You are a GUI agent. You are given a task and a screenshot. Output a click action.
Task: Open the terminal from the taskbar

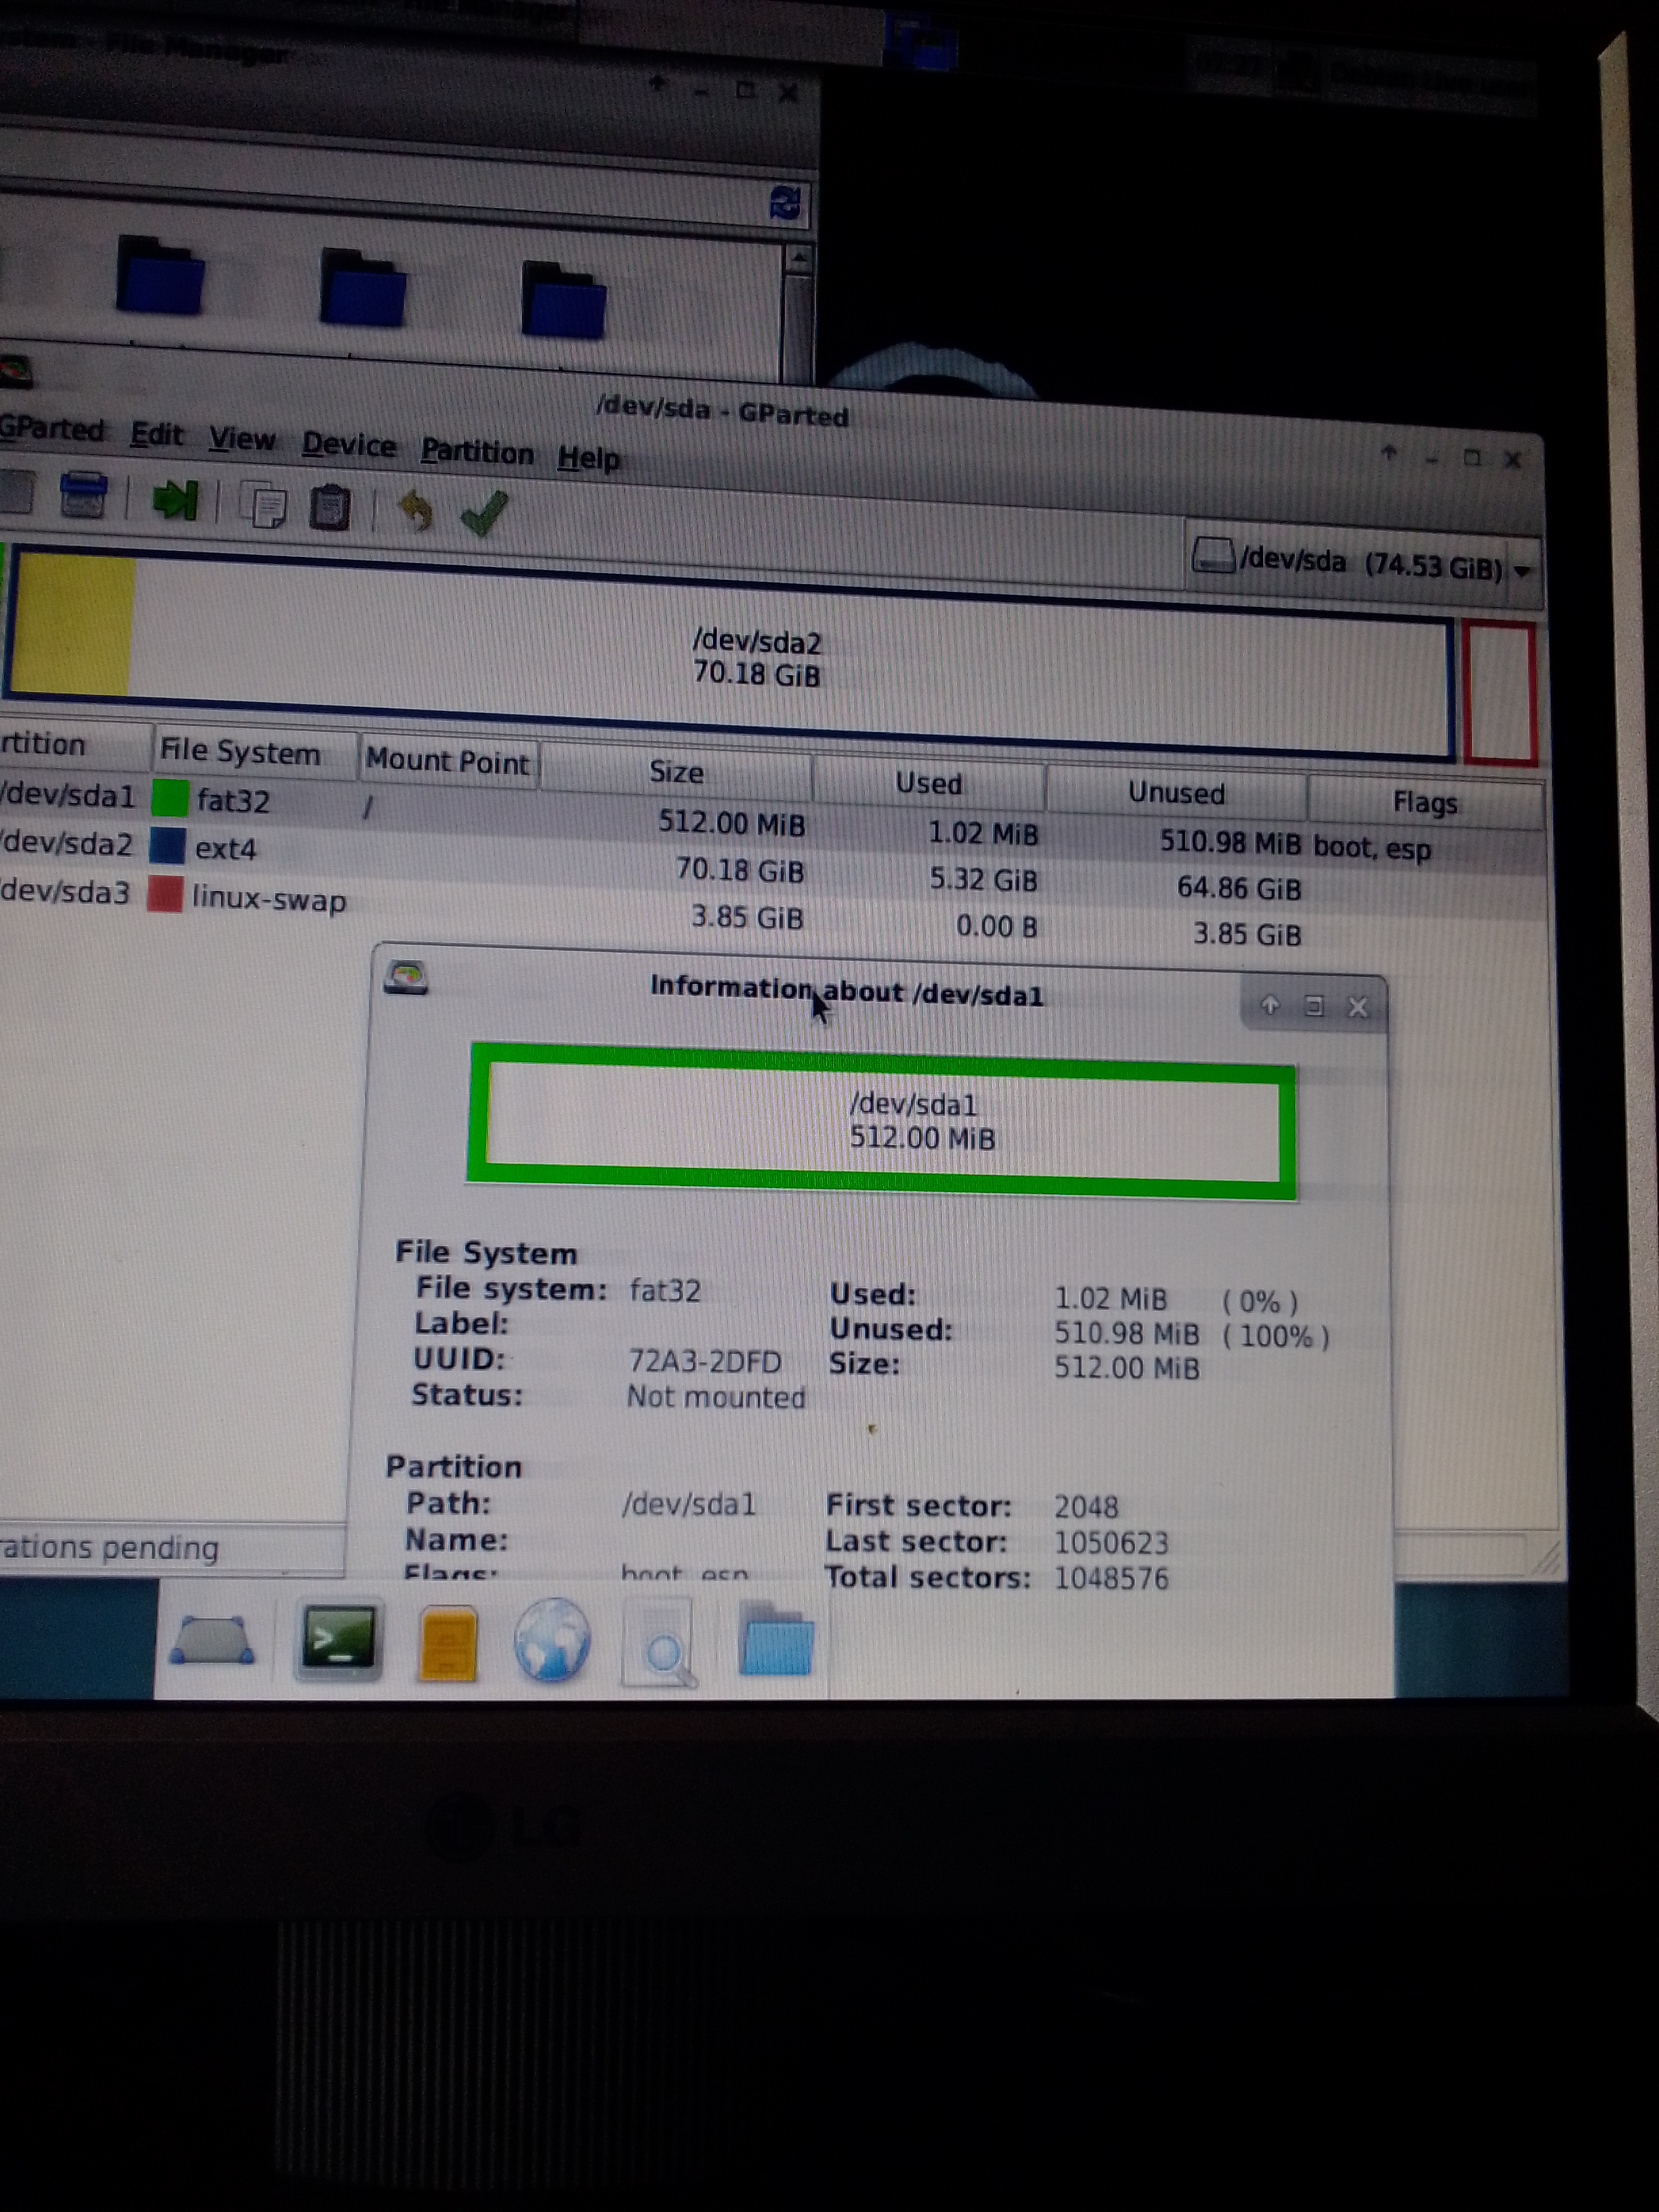pos(339,1641)
